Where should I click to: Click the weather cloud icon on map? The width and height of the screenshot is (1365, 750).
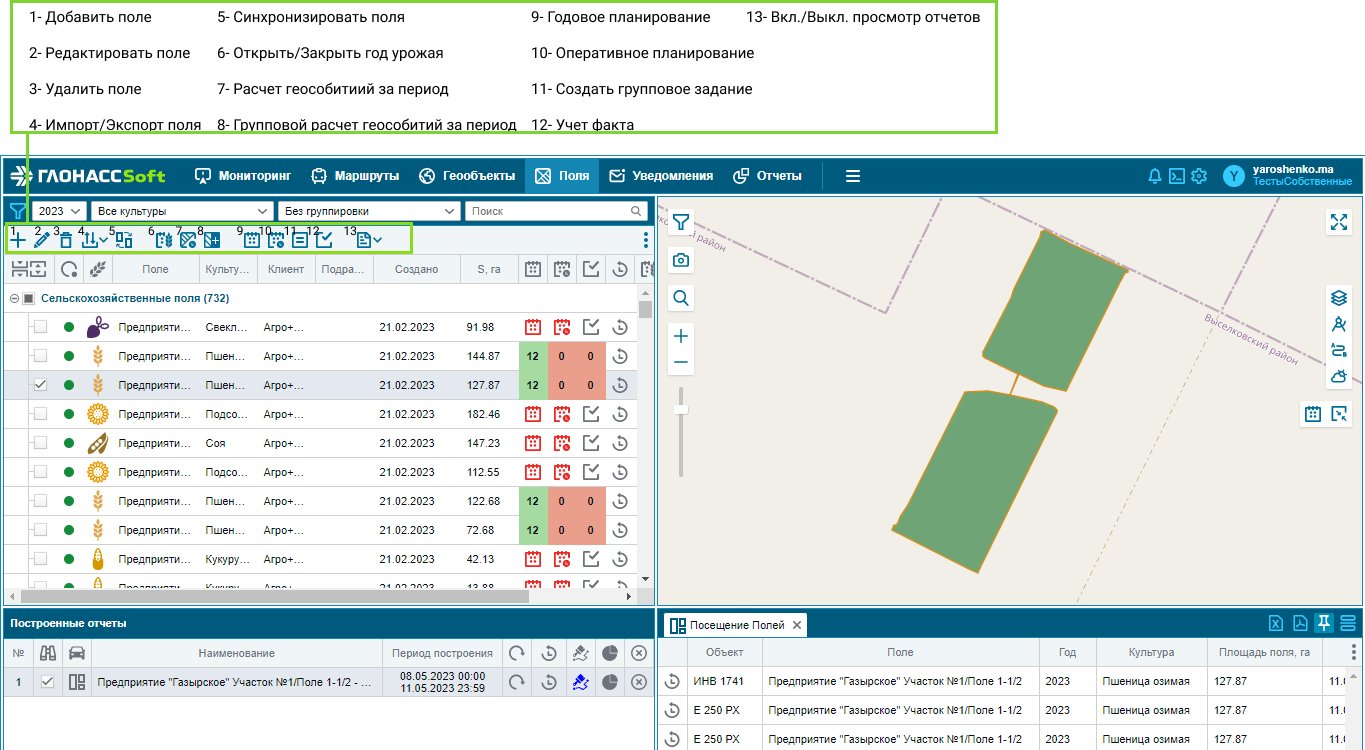pyautogui.click(x=1339, y=376)
